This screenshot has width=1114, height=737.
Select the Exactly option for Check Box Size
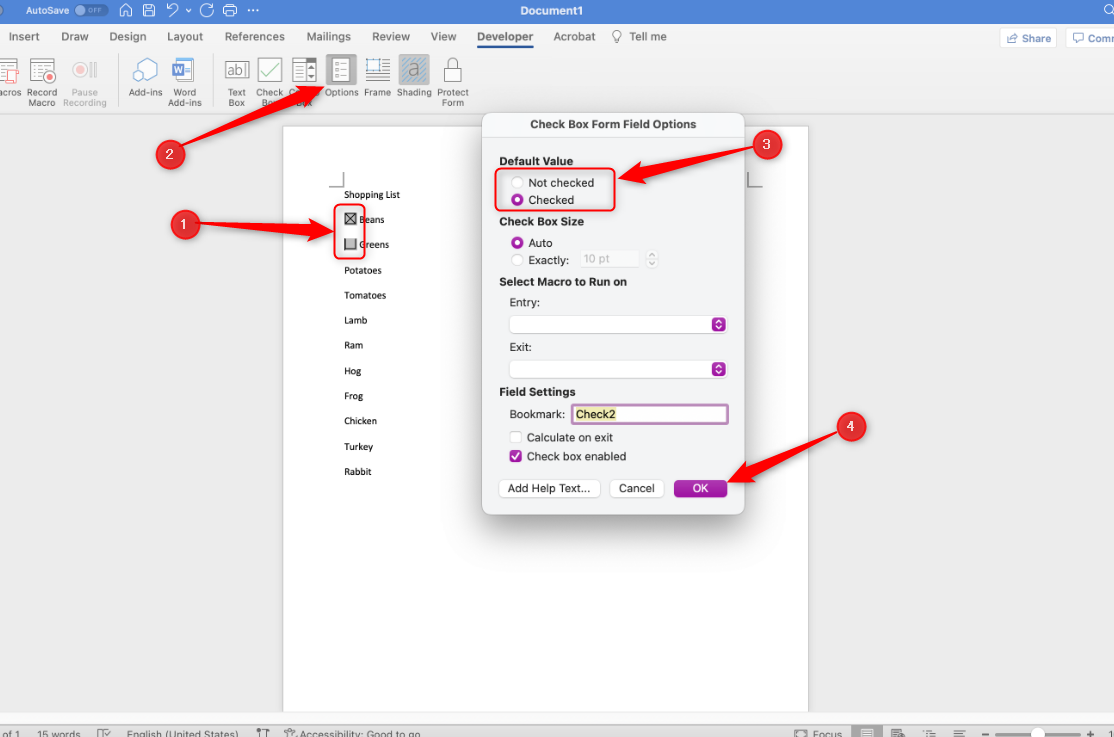pos(516,260)
